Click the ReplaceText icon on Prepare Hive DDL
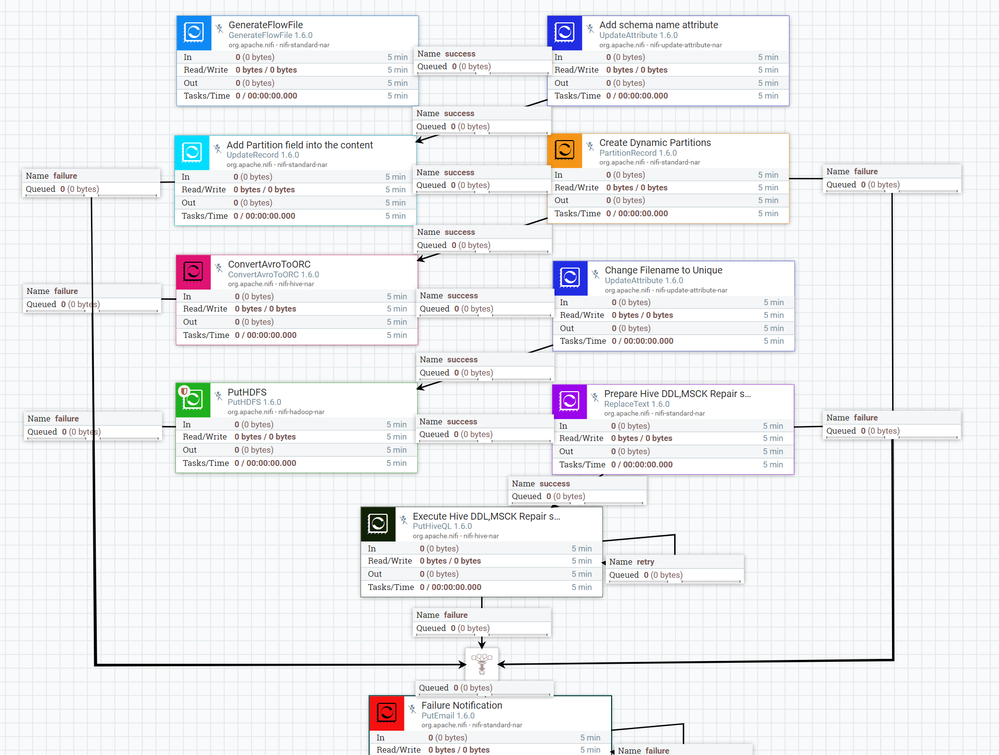This screenshot has height=755, width=999. click(x=569, y=401)
